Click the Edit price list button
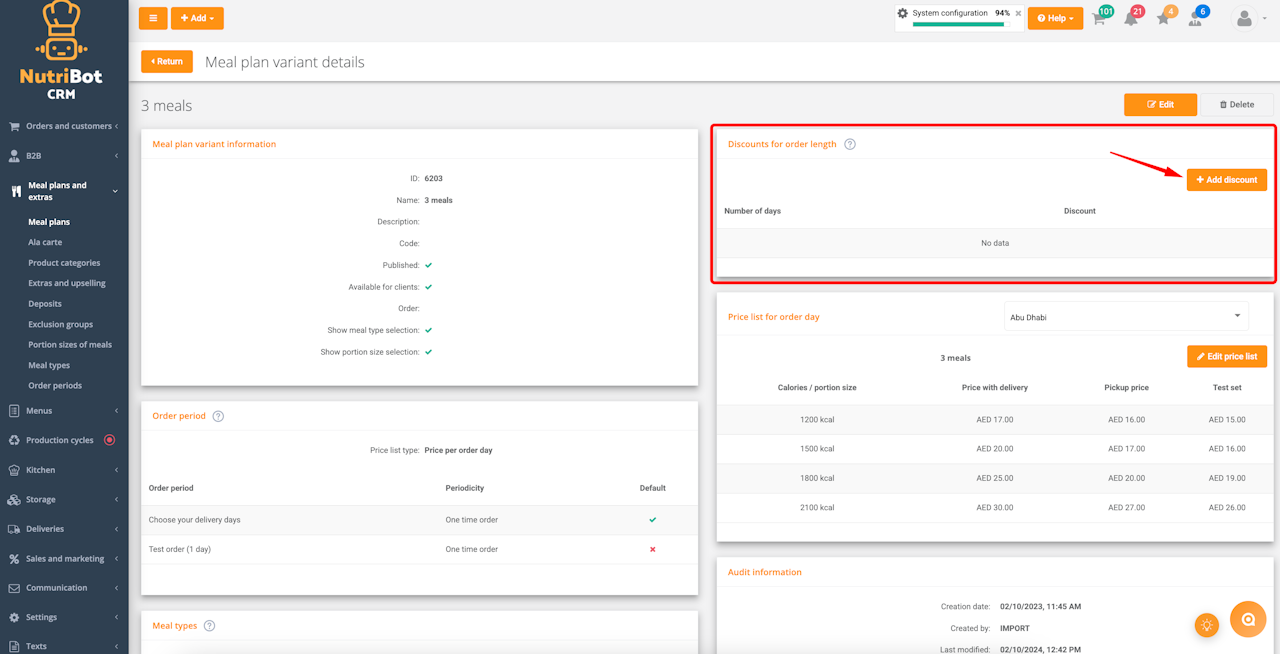 [x=1227, y=357]
